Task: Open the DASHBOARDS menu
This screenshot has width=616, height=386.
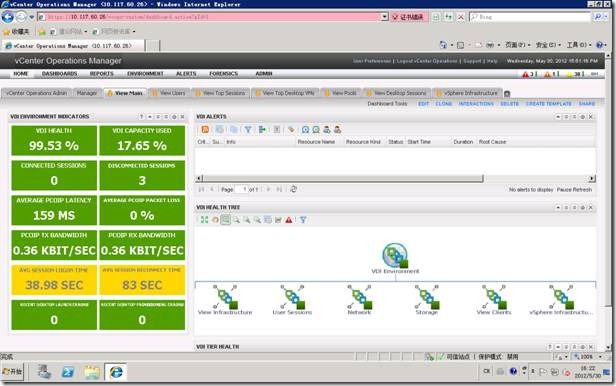Action: [59, 73]
